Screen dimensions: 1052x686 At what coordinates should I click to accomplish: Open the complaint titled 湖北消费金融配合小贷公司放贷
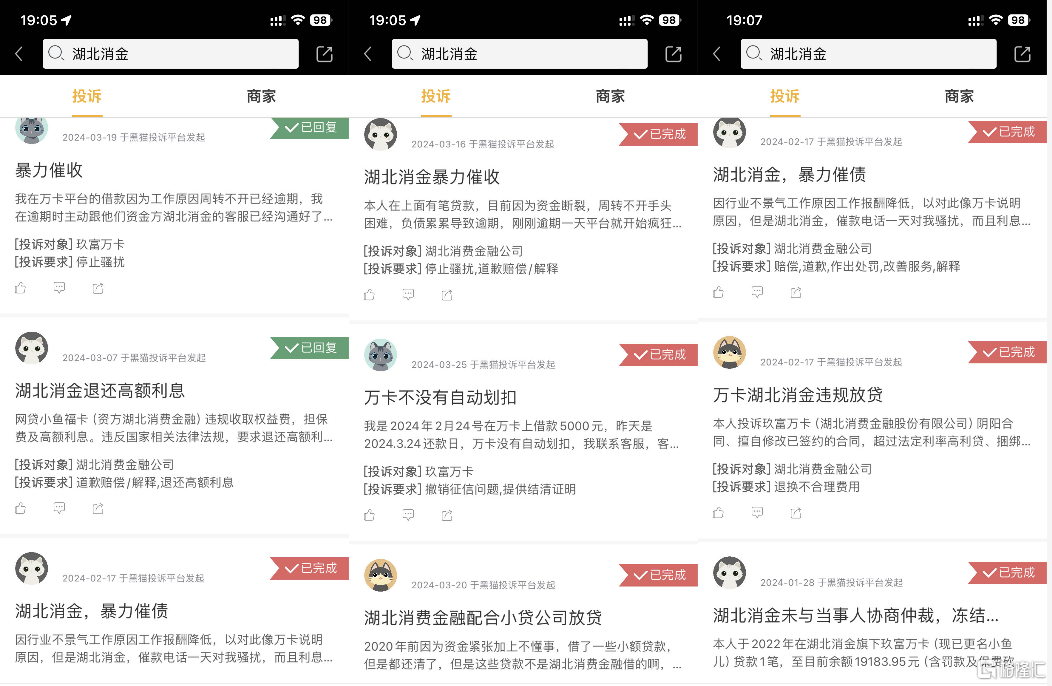pos(483,618)
